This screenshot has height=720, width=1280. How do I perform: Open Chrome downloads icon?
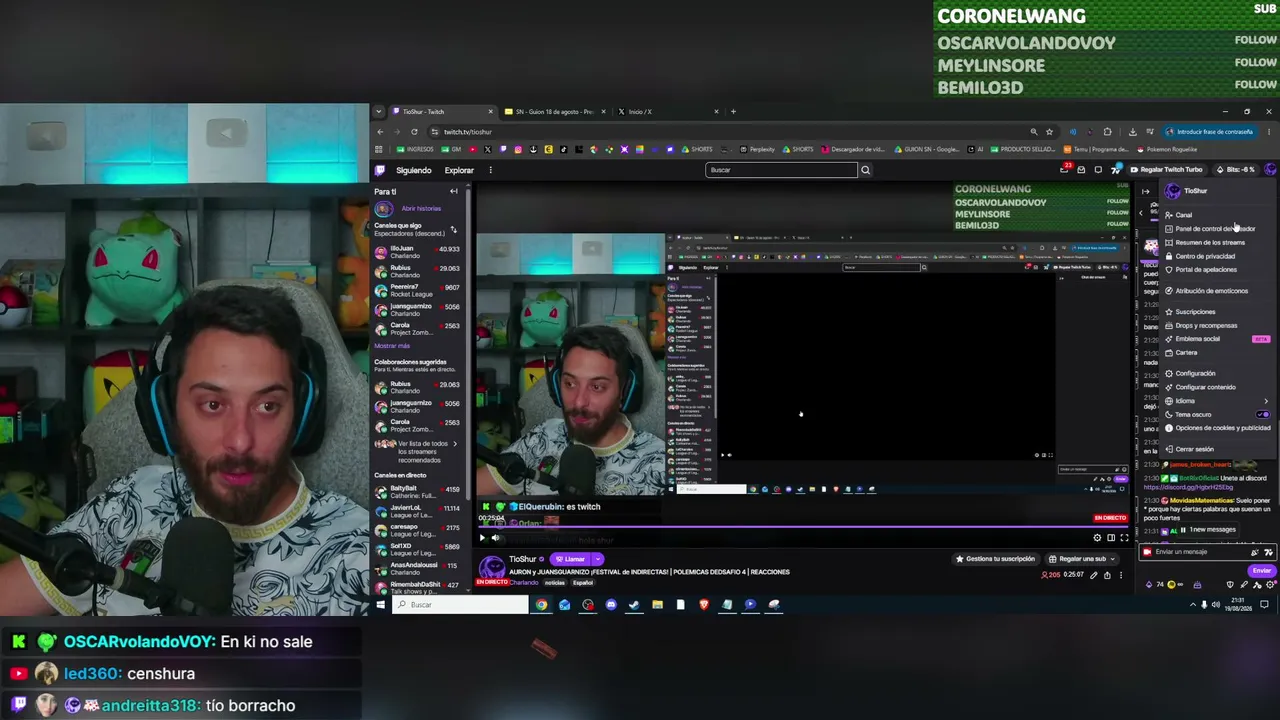[1132, 132]
